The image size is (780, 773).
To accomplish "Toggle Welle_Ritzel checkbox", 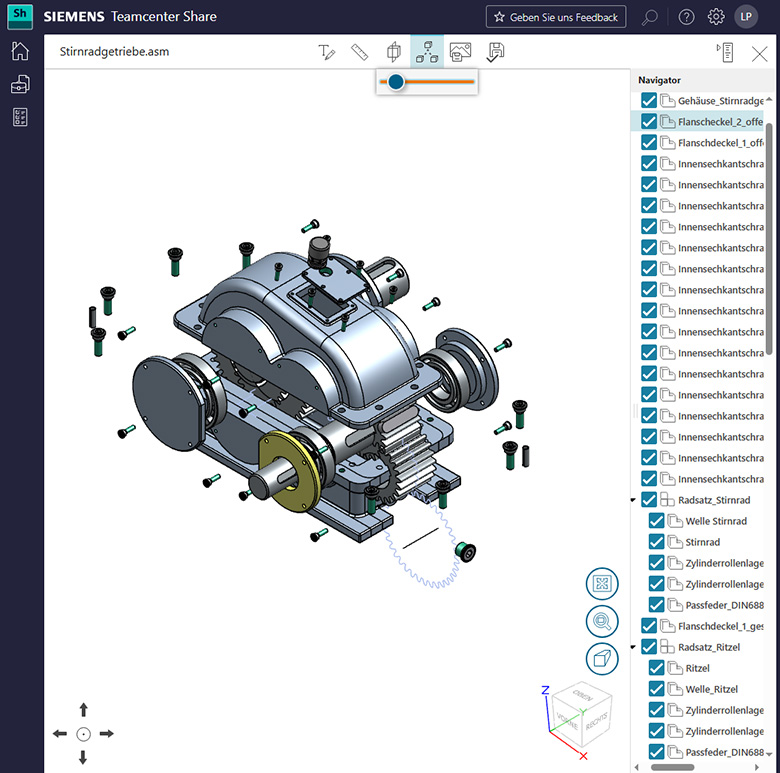I will [x=656, y=689].
